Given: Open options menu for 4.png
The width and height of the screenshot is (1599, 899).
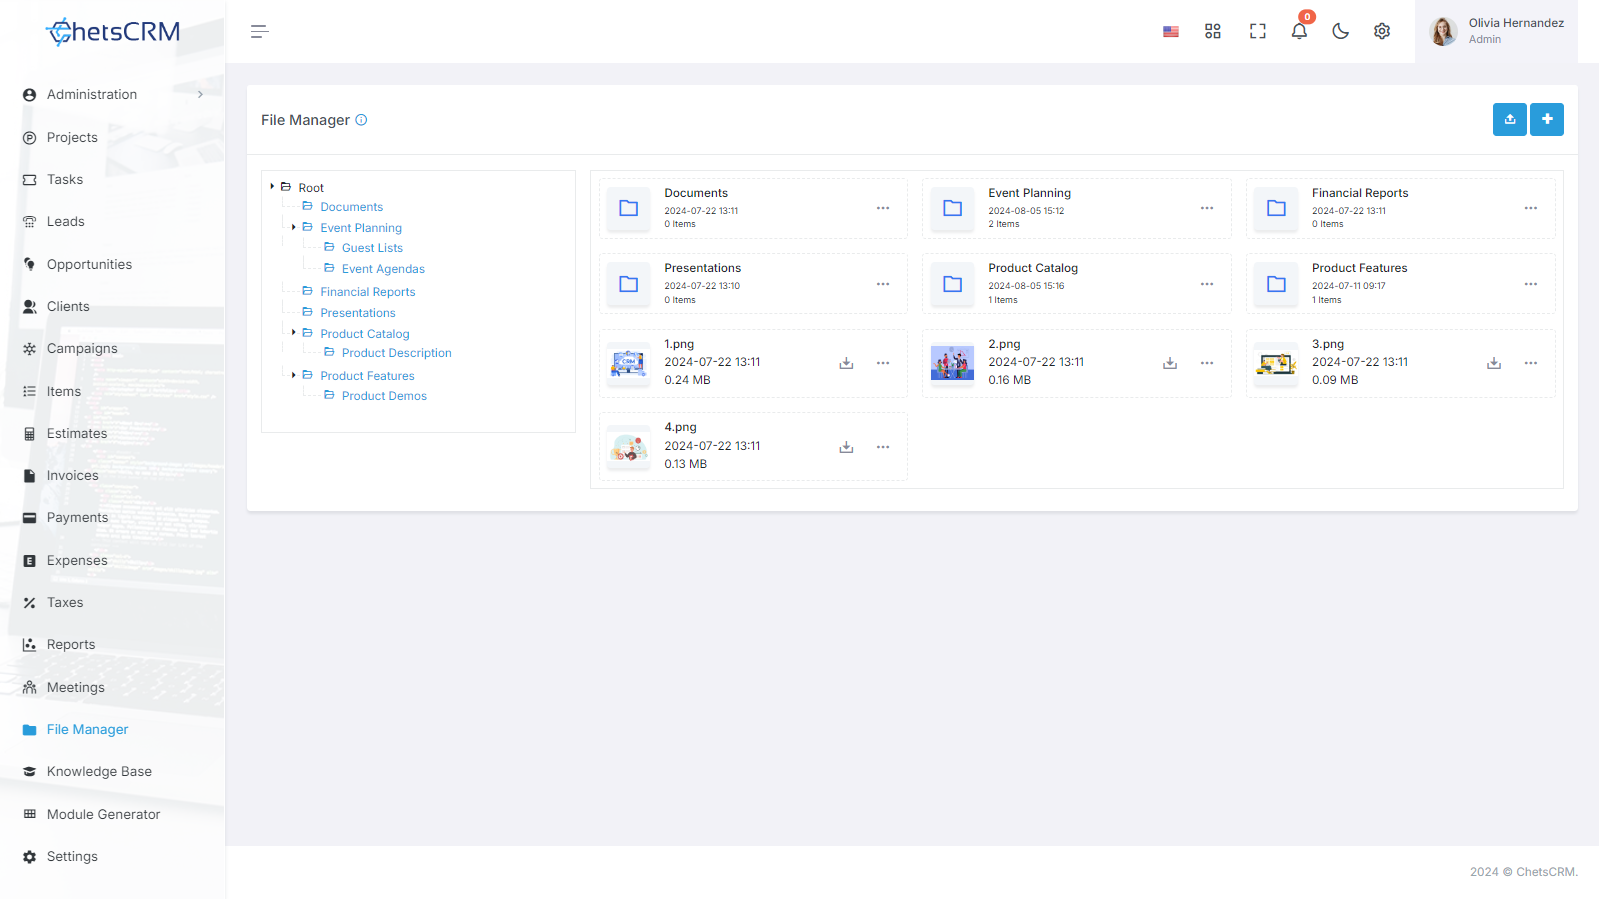Looking at the screenshot, I should click(x=883, y=447).
